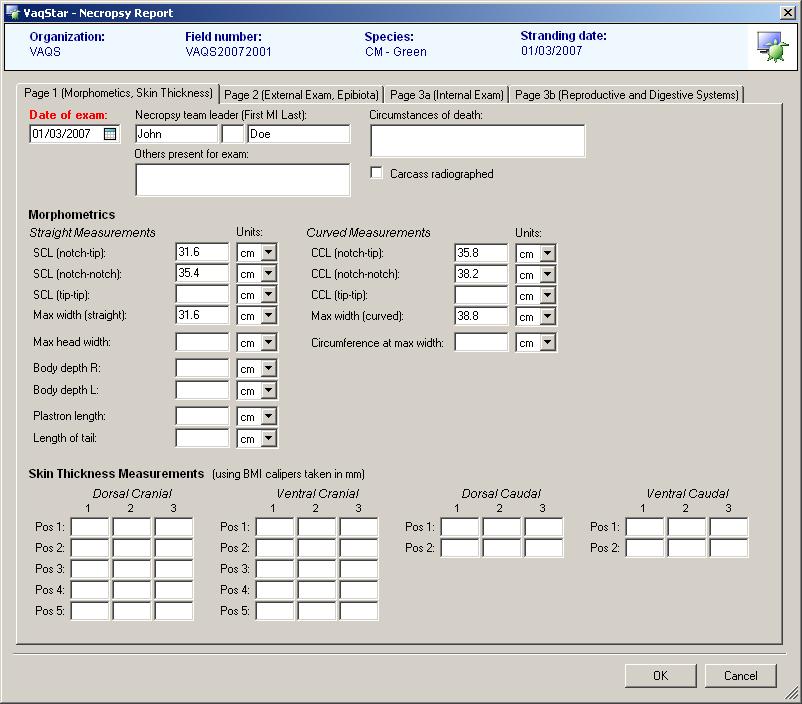This screenshot has height=704, width=802.
Task: Open units dropdown for Length of tail
Action: [x=267, y=439]
